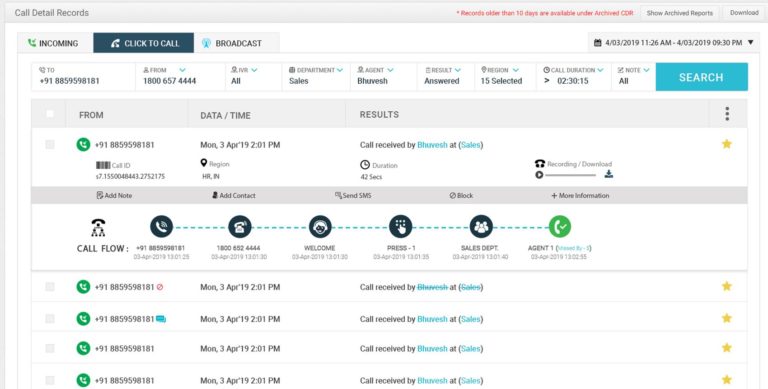Viewport: 768px width, 389px height.
Task: Expand the Region filter dropdown
Action: 515,70
